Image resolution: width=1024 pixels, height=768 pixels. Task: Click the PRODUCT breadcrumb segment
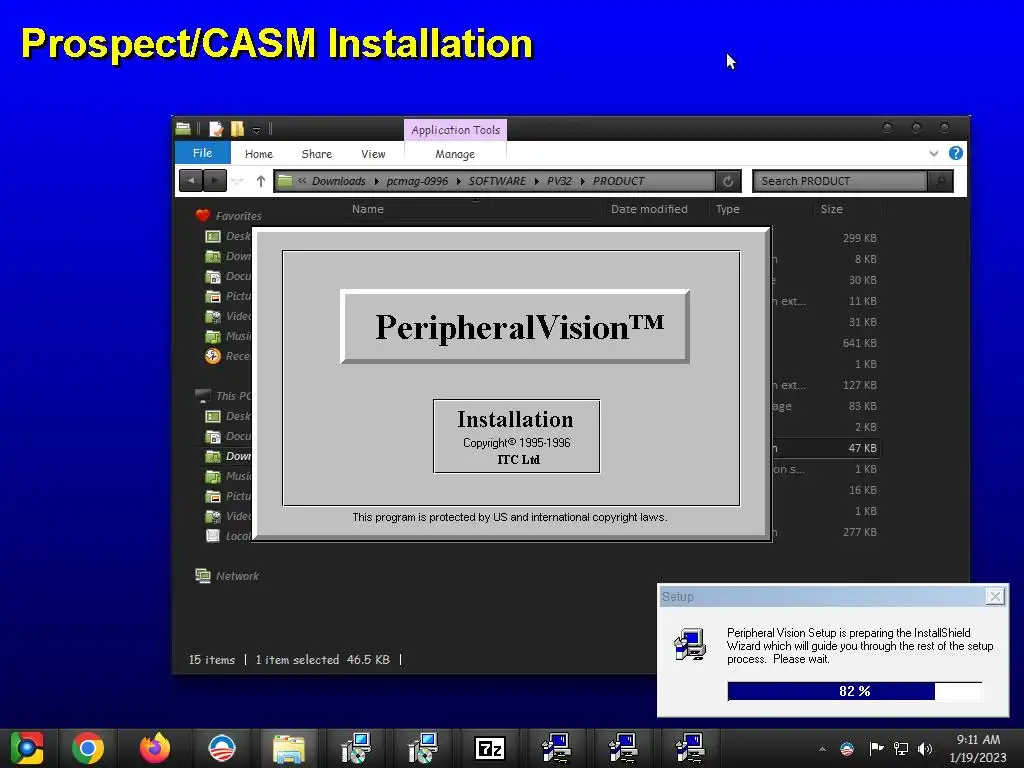pyautogui.click(x=618, y=181)
